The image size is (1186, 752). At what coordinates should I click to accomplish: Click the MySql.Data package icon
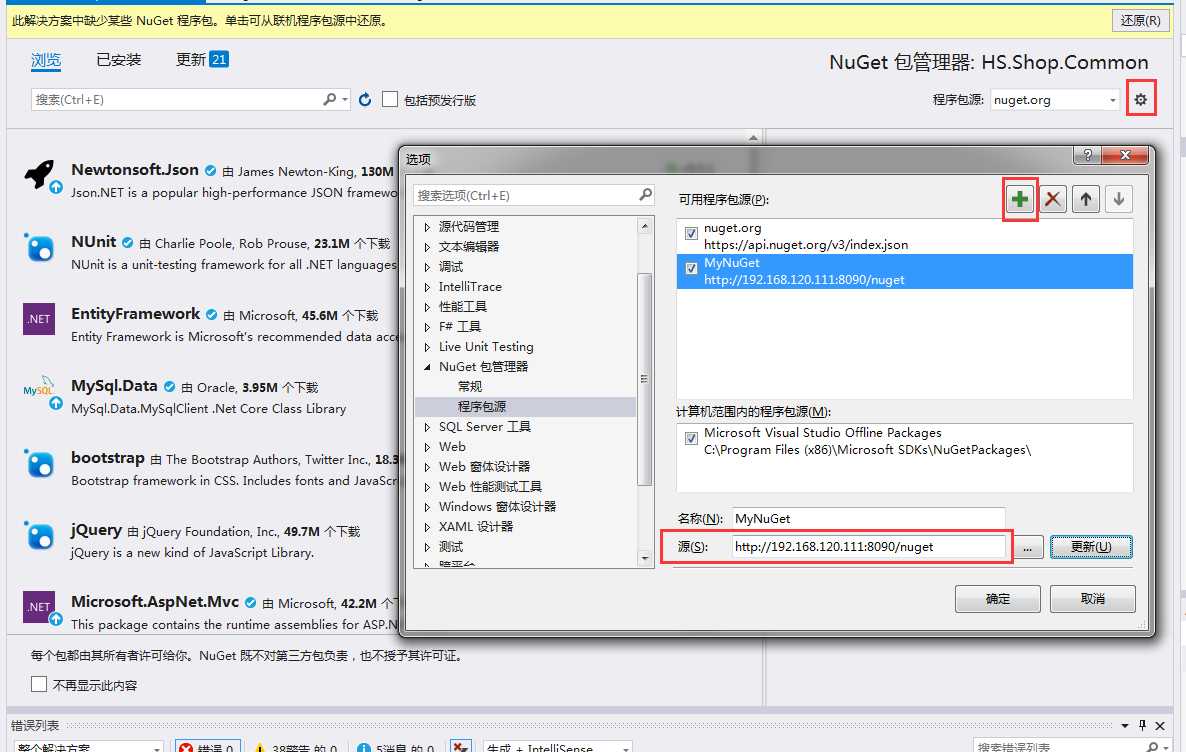(x=39, y=390)
